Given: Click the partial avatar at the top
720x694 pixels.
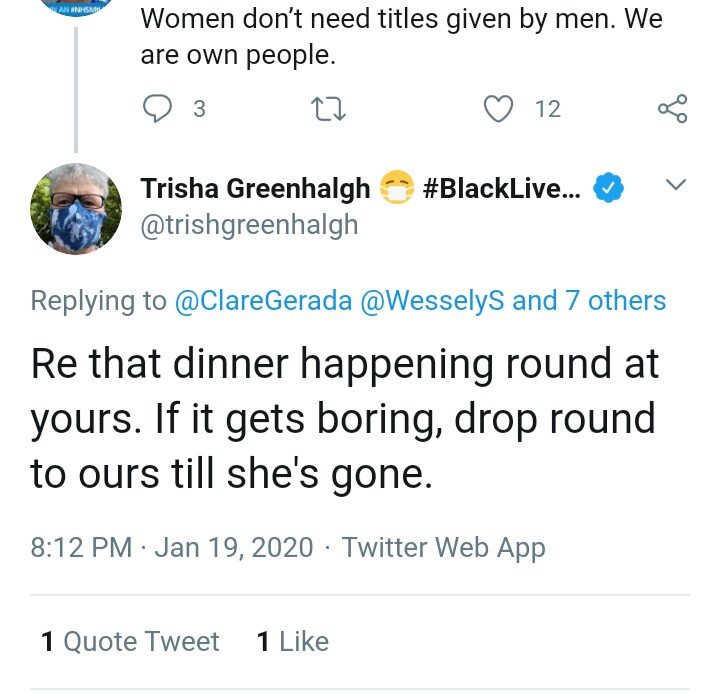Looking at the screenshot, I should (x=76, y=7).
